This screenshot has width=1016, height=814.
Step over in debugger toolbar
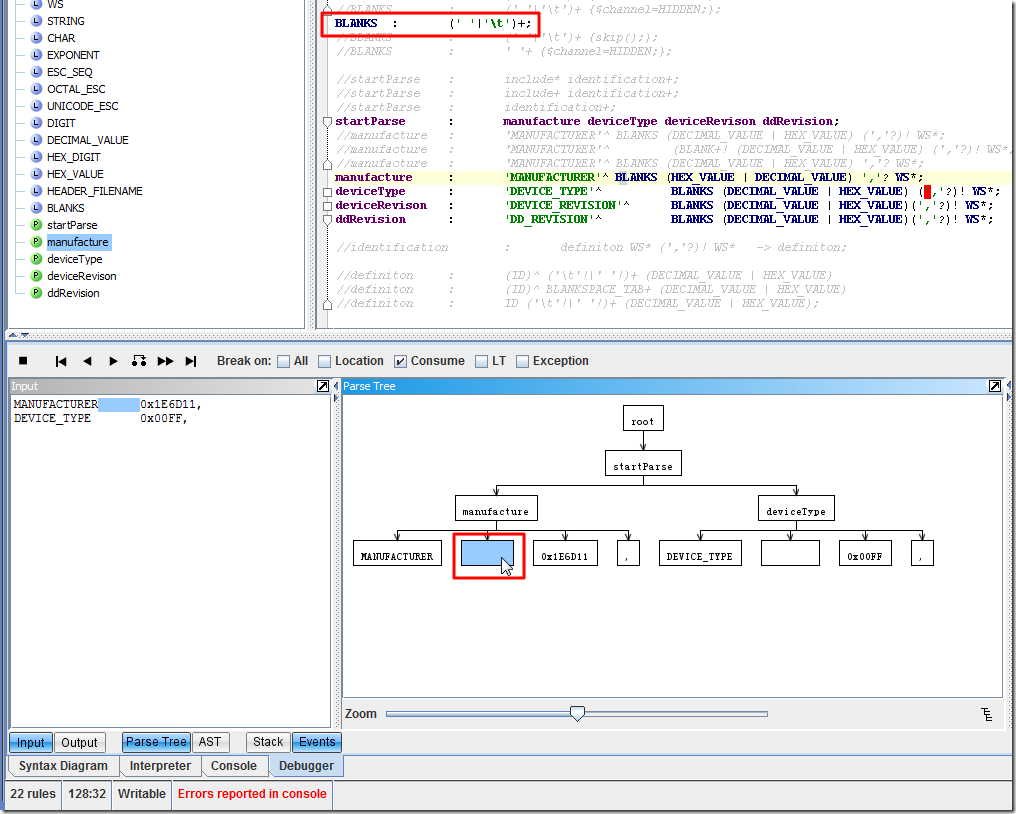tap(139, 361)
